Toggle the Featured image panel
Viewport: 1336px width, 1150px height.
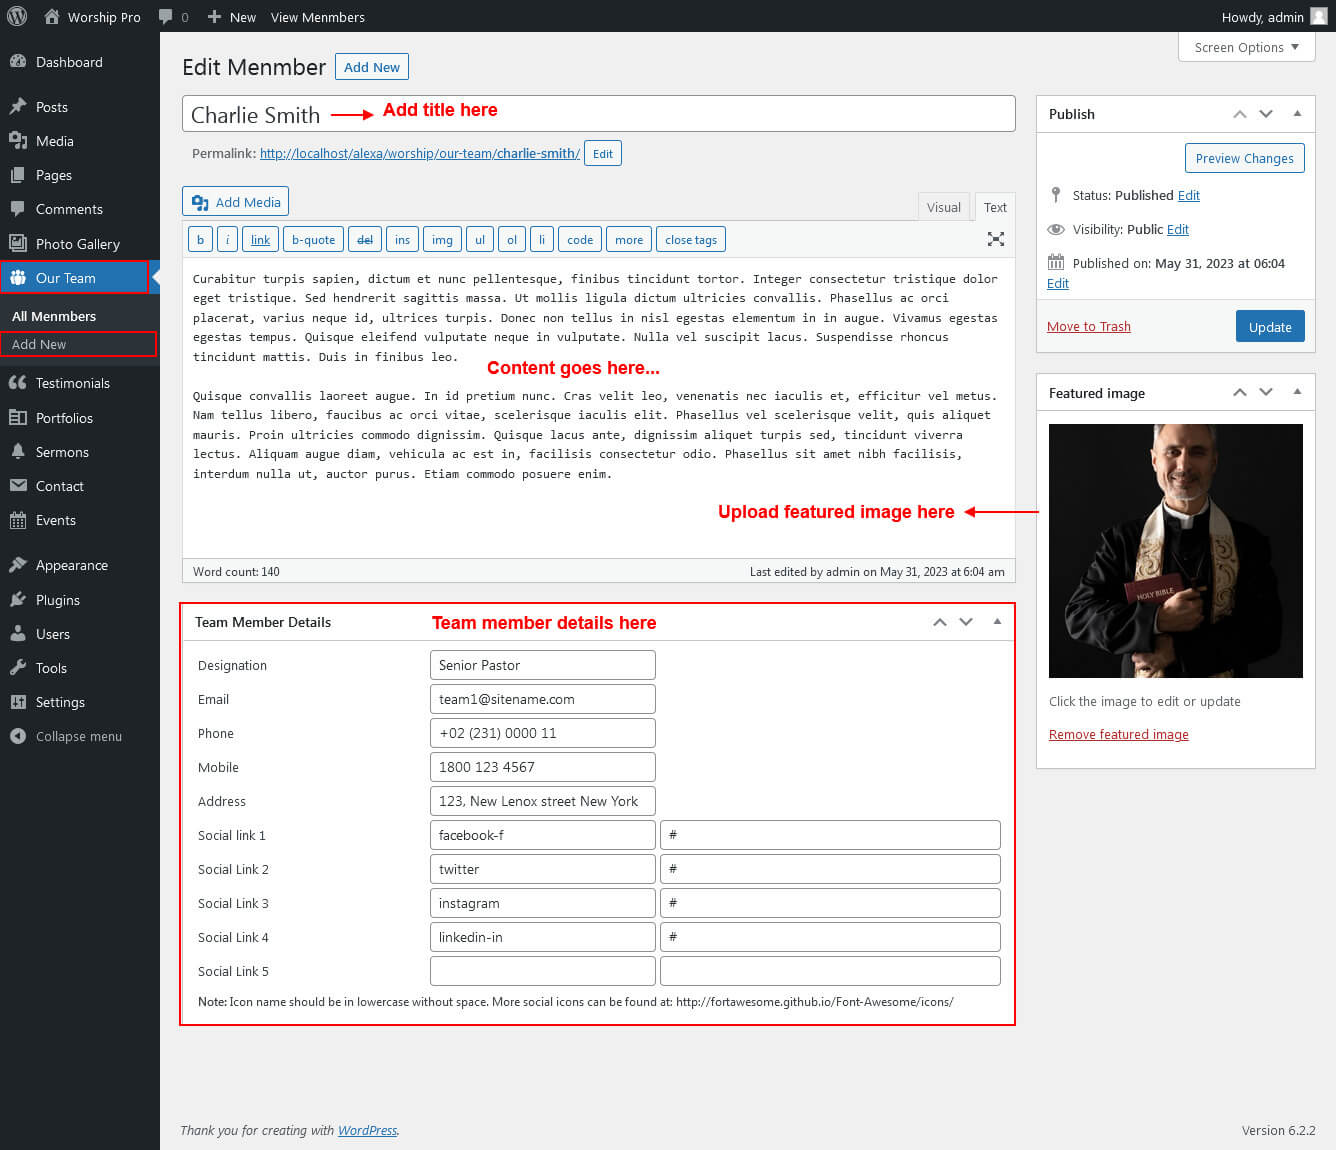(1297, 393)
